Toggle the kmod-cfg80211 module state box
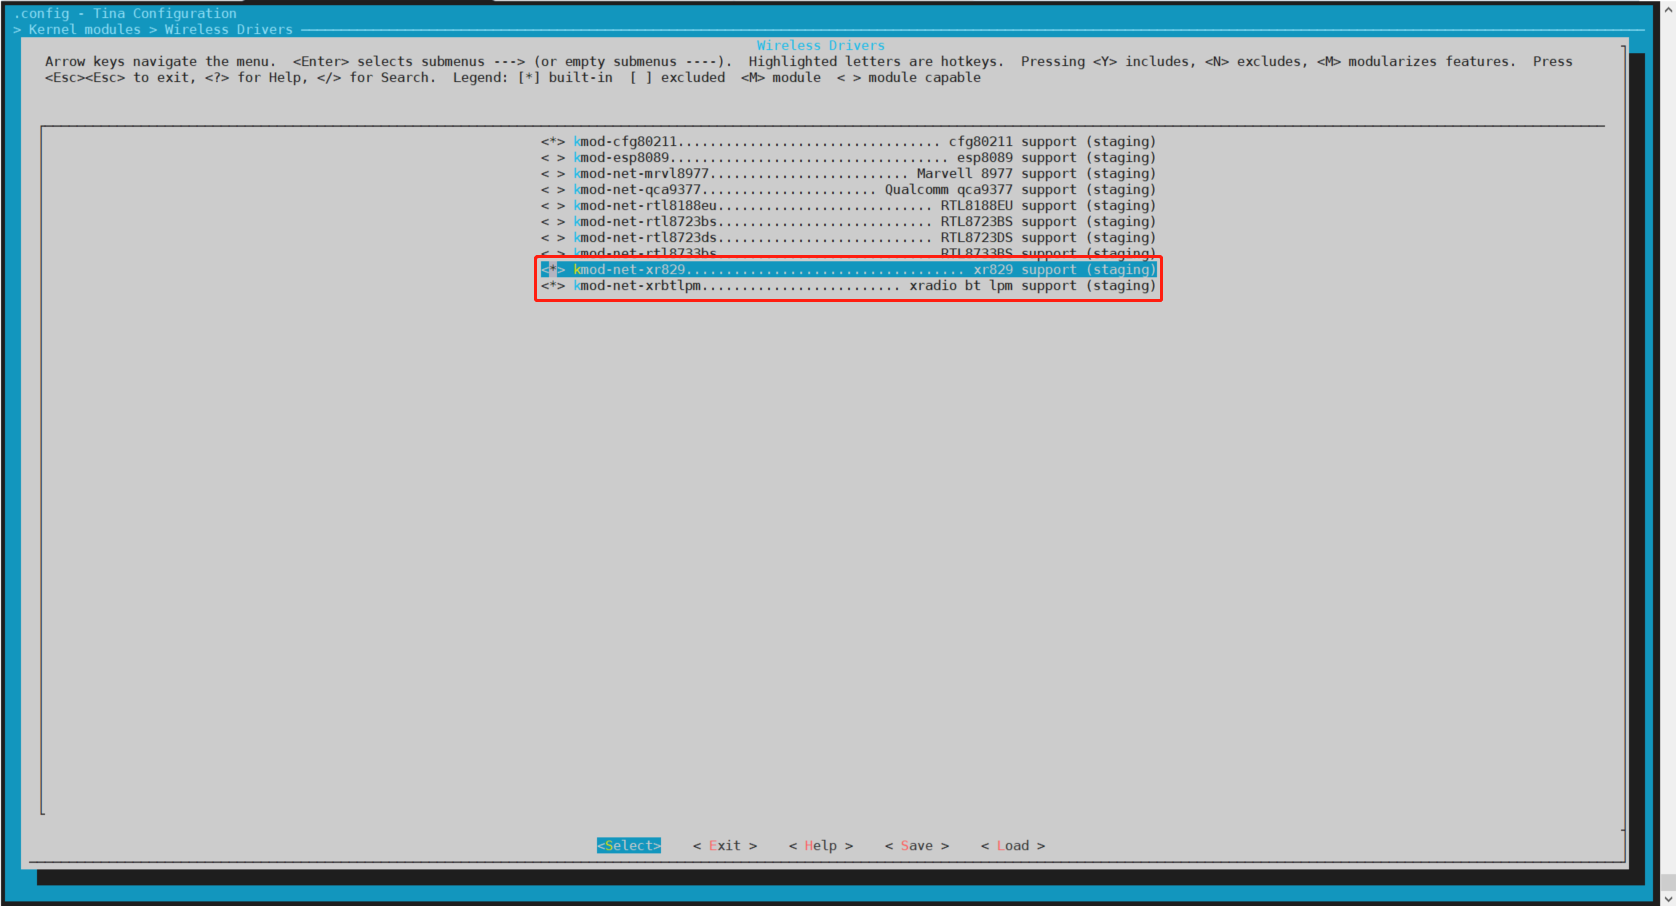The height and width of the screenshot is (906, 1676). coord(553,142)
